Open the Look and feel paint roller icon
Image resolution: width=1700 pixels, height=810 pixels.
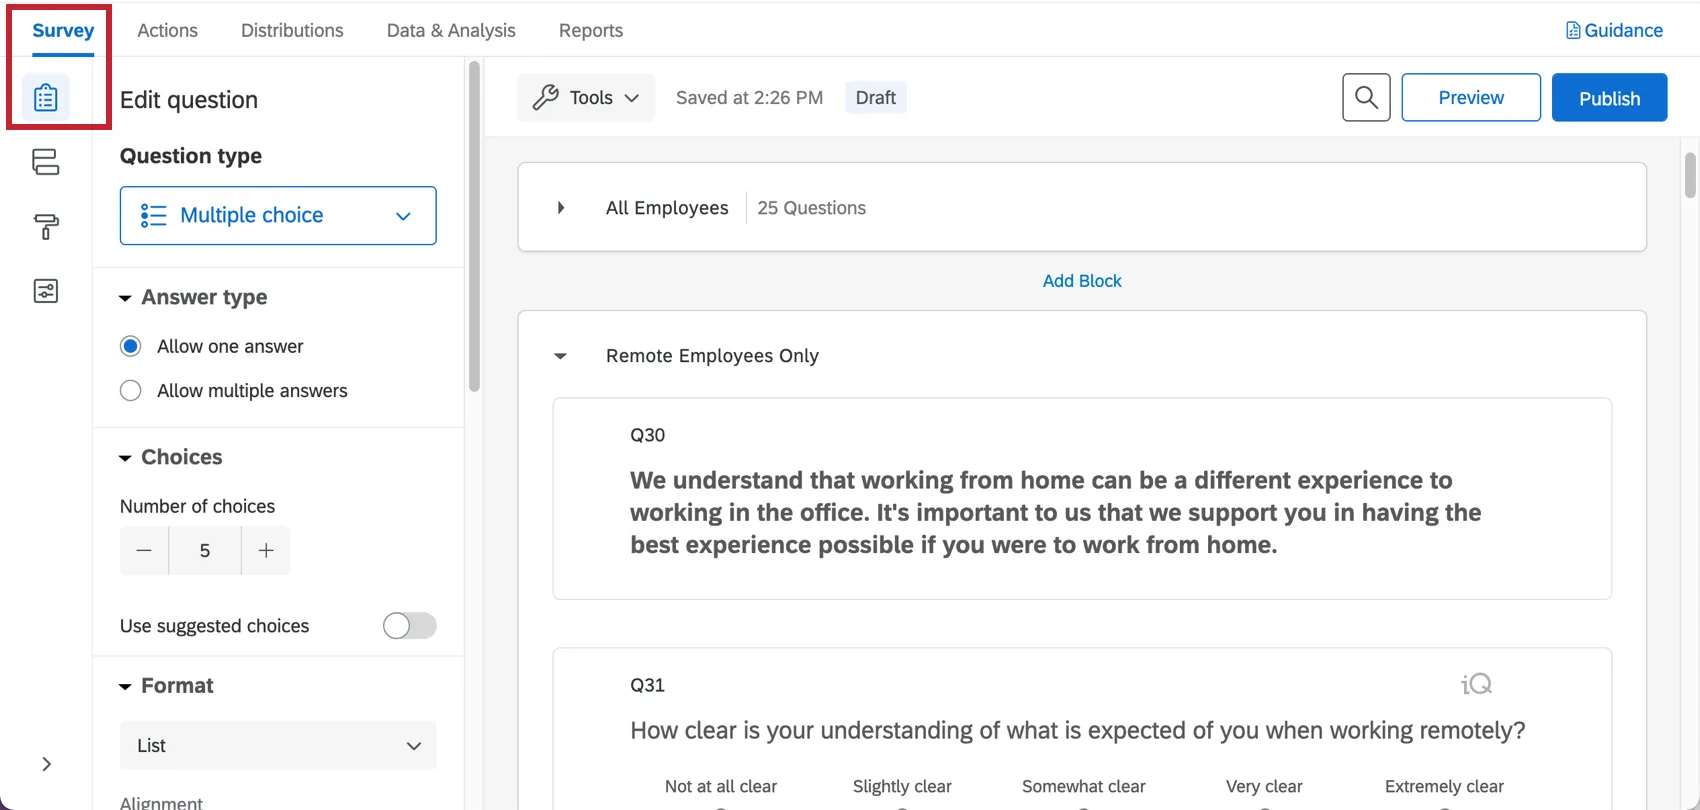tap(46, 227)
